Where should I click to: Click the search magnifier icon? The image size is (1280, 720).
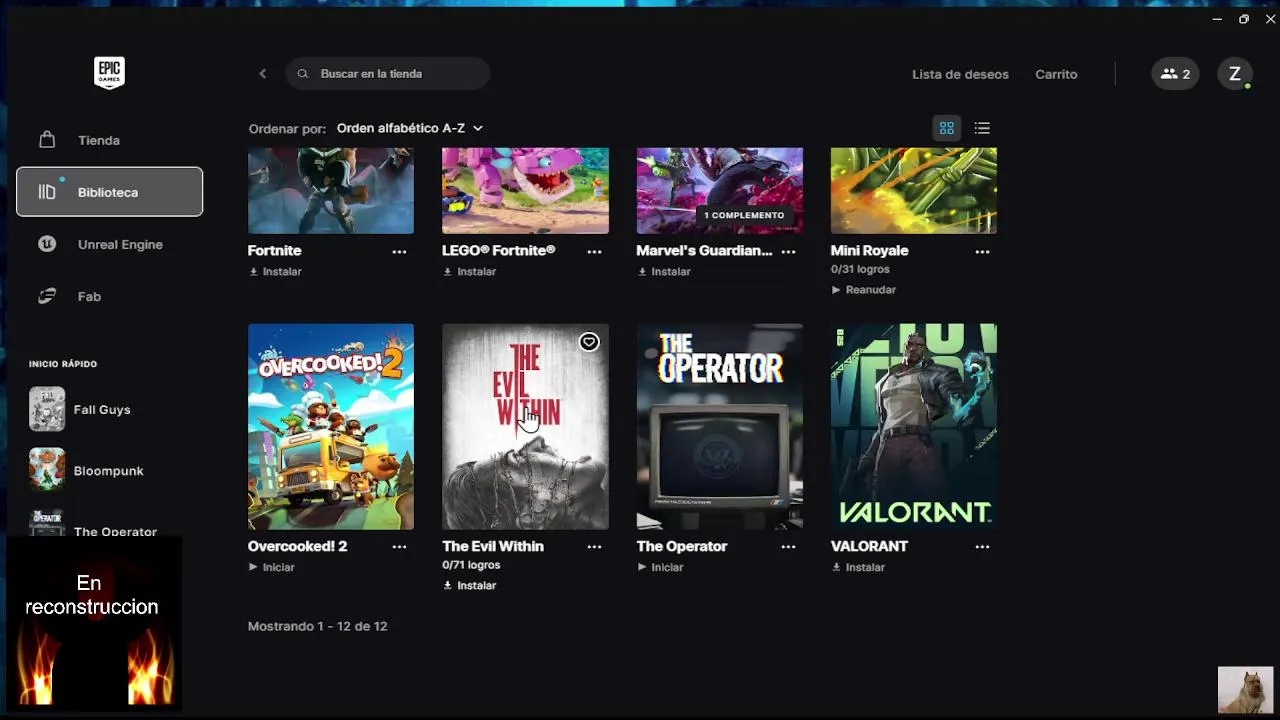tap(303, 74)
